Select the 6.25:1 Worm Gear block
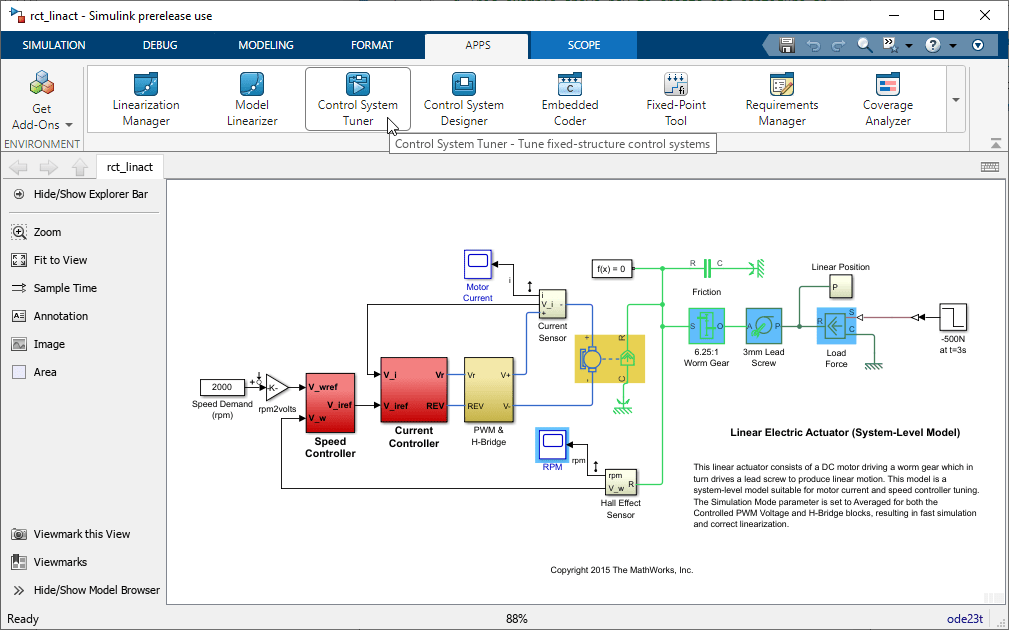 tap(707, 326)
